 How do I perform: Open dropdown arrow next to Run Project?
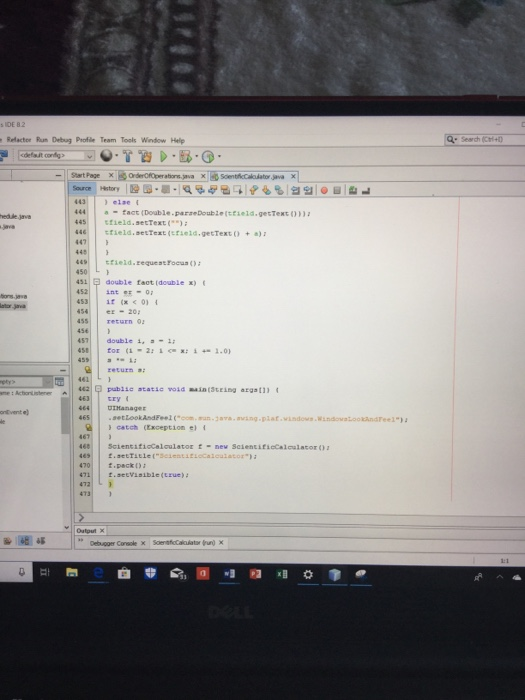coord(174,157)
